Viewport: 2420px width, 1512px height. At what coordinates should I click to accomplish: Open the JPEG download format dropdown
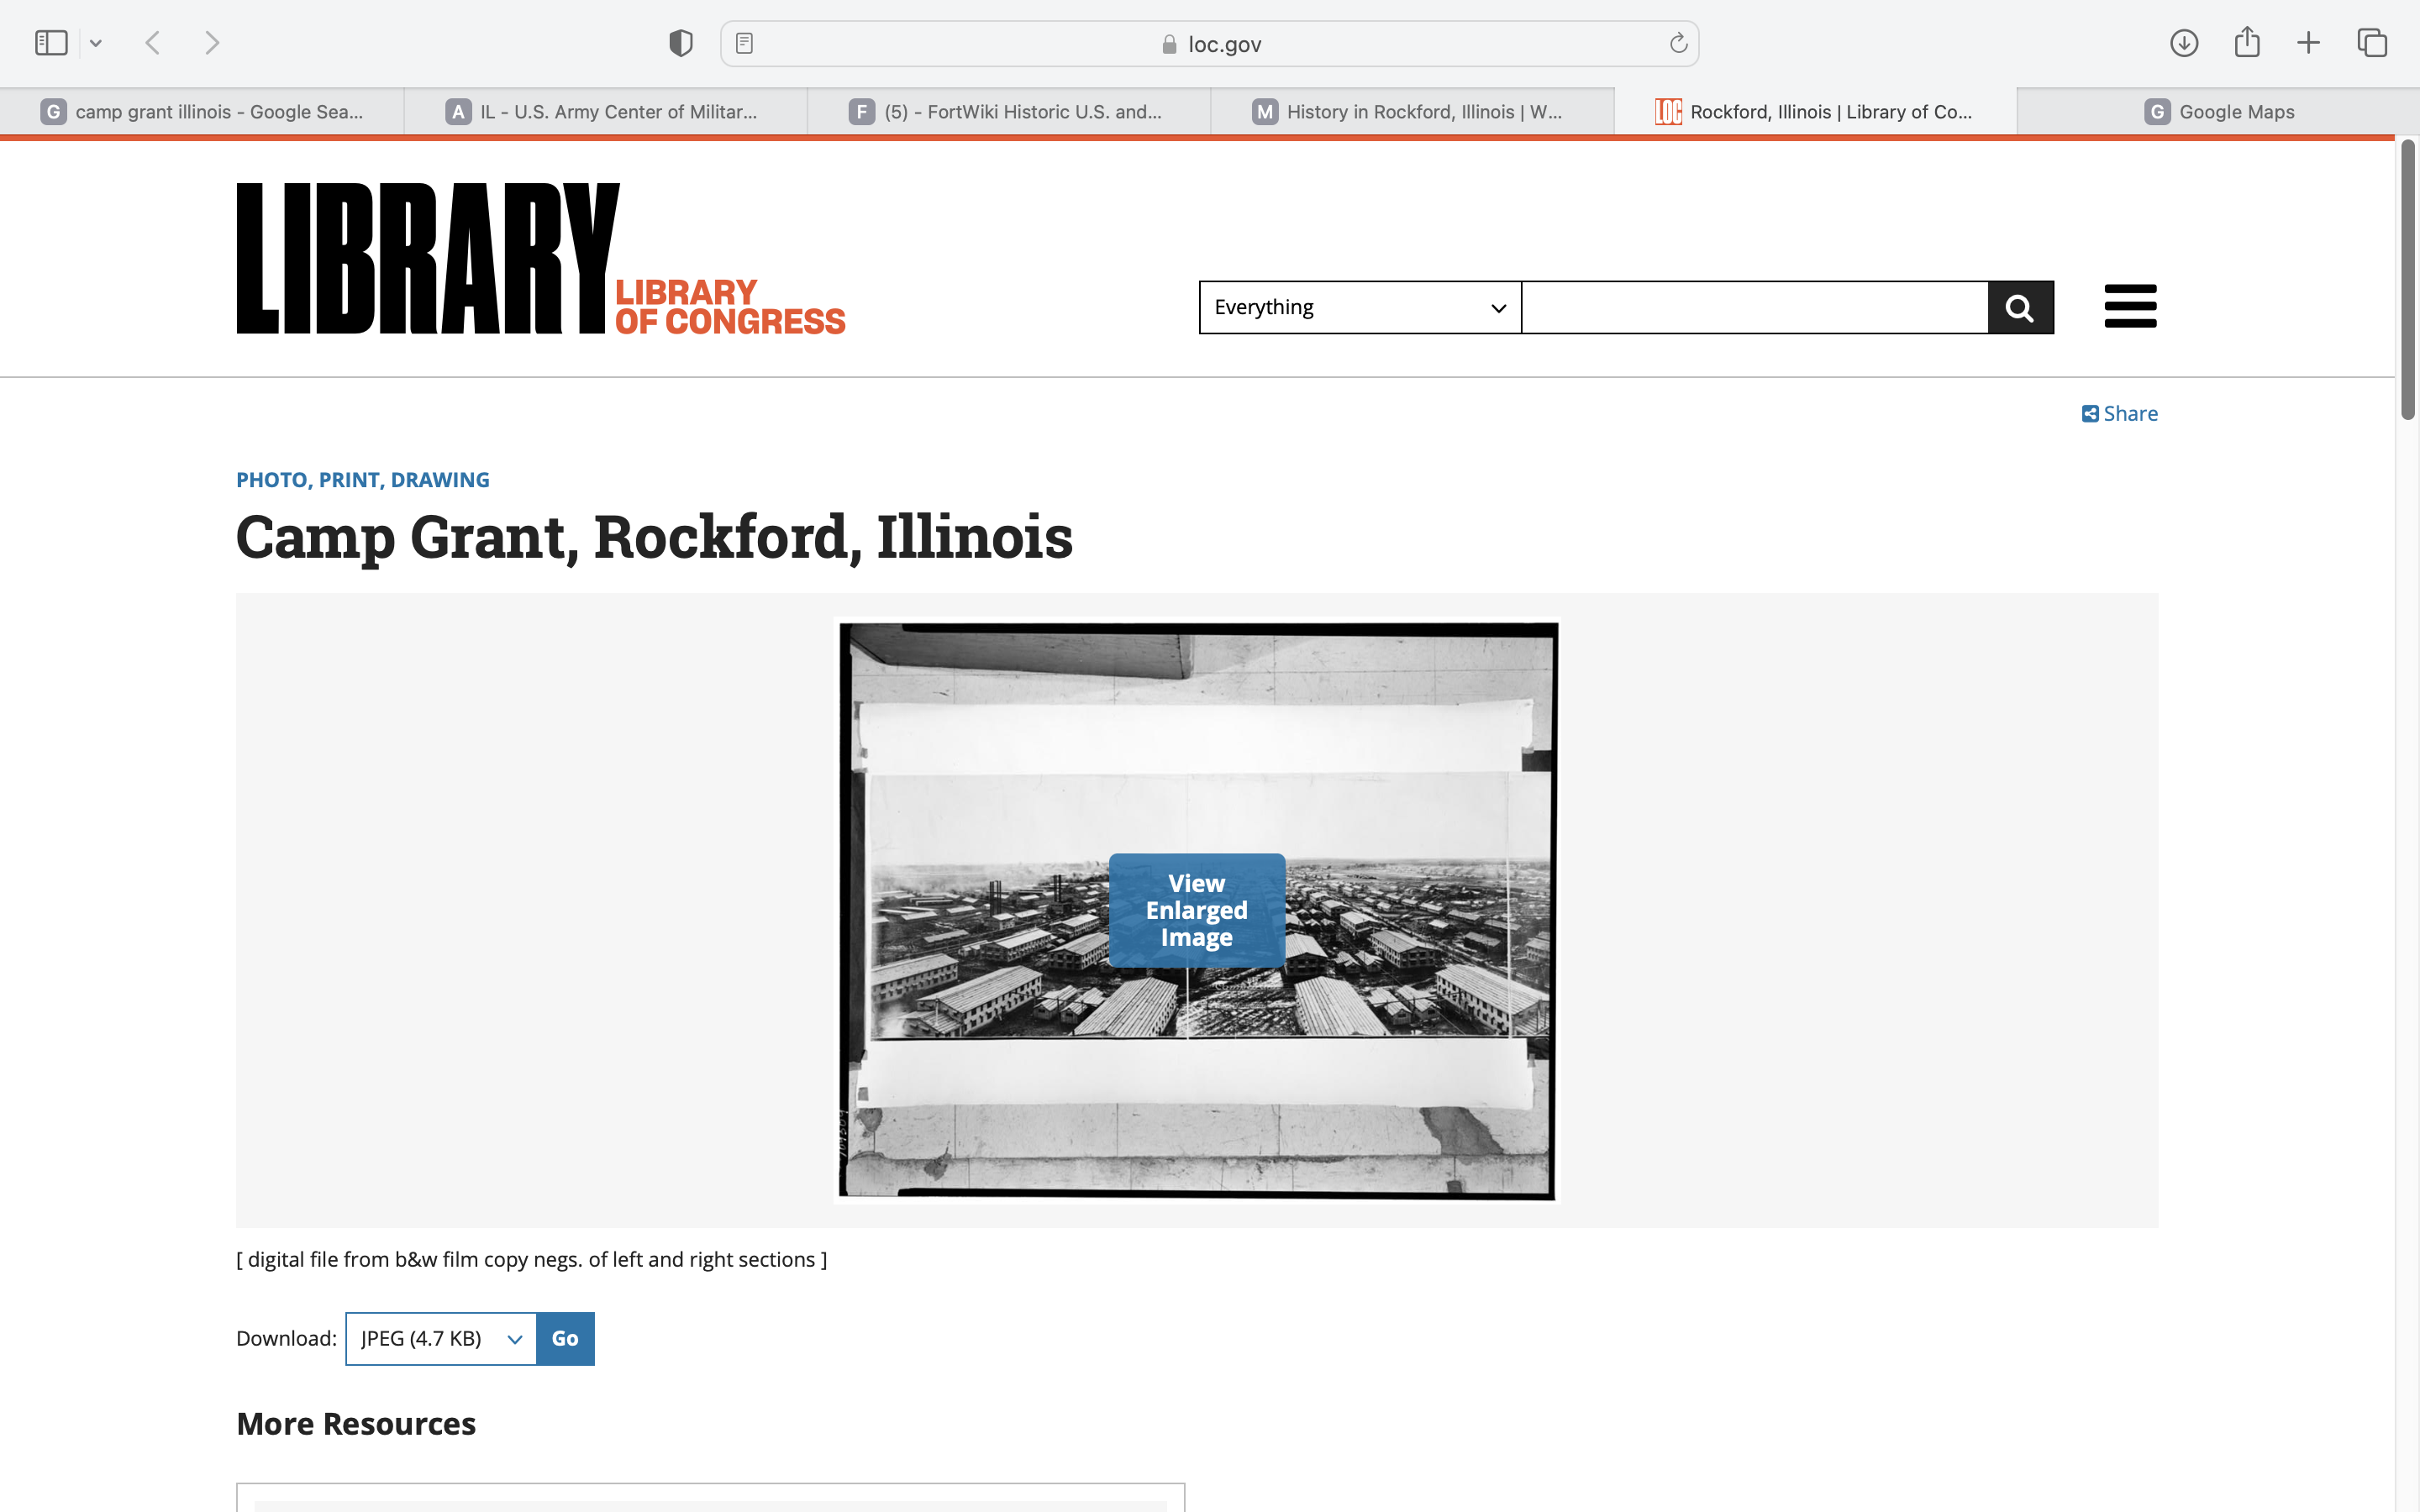pos(440,1338)
